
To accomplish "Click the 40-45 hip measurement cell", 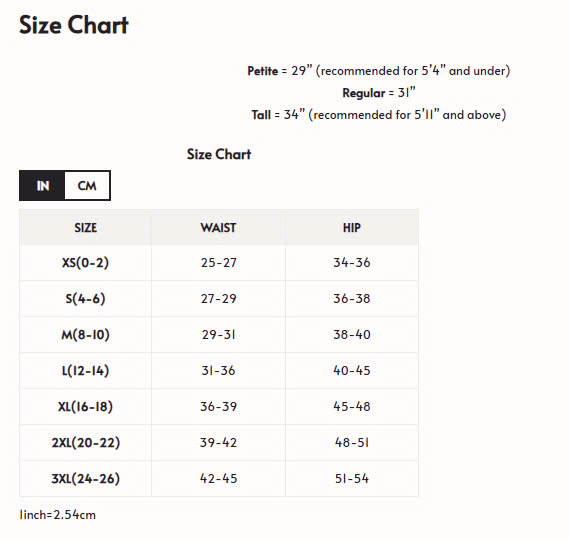I will (x=352, y=370).
